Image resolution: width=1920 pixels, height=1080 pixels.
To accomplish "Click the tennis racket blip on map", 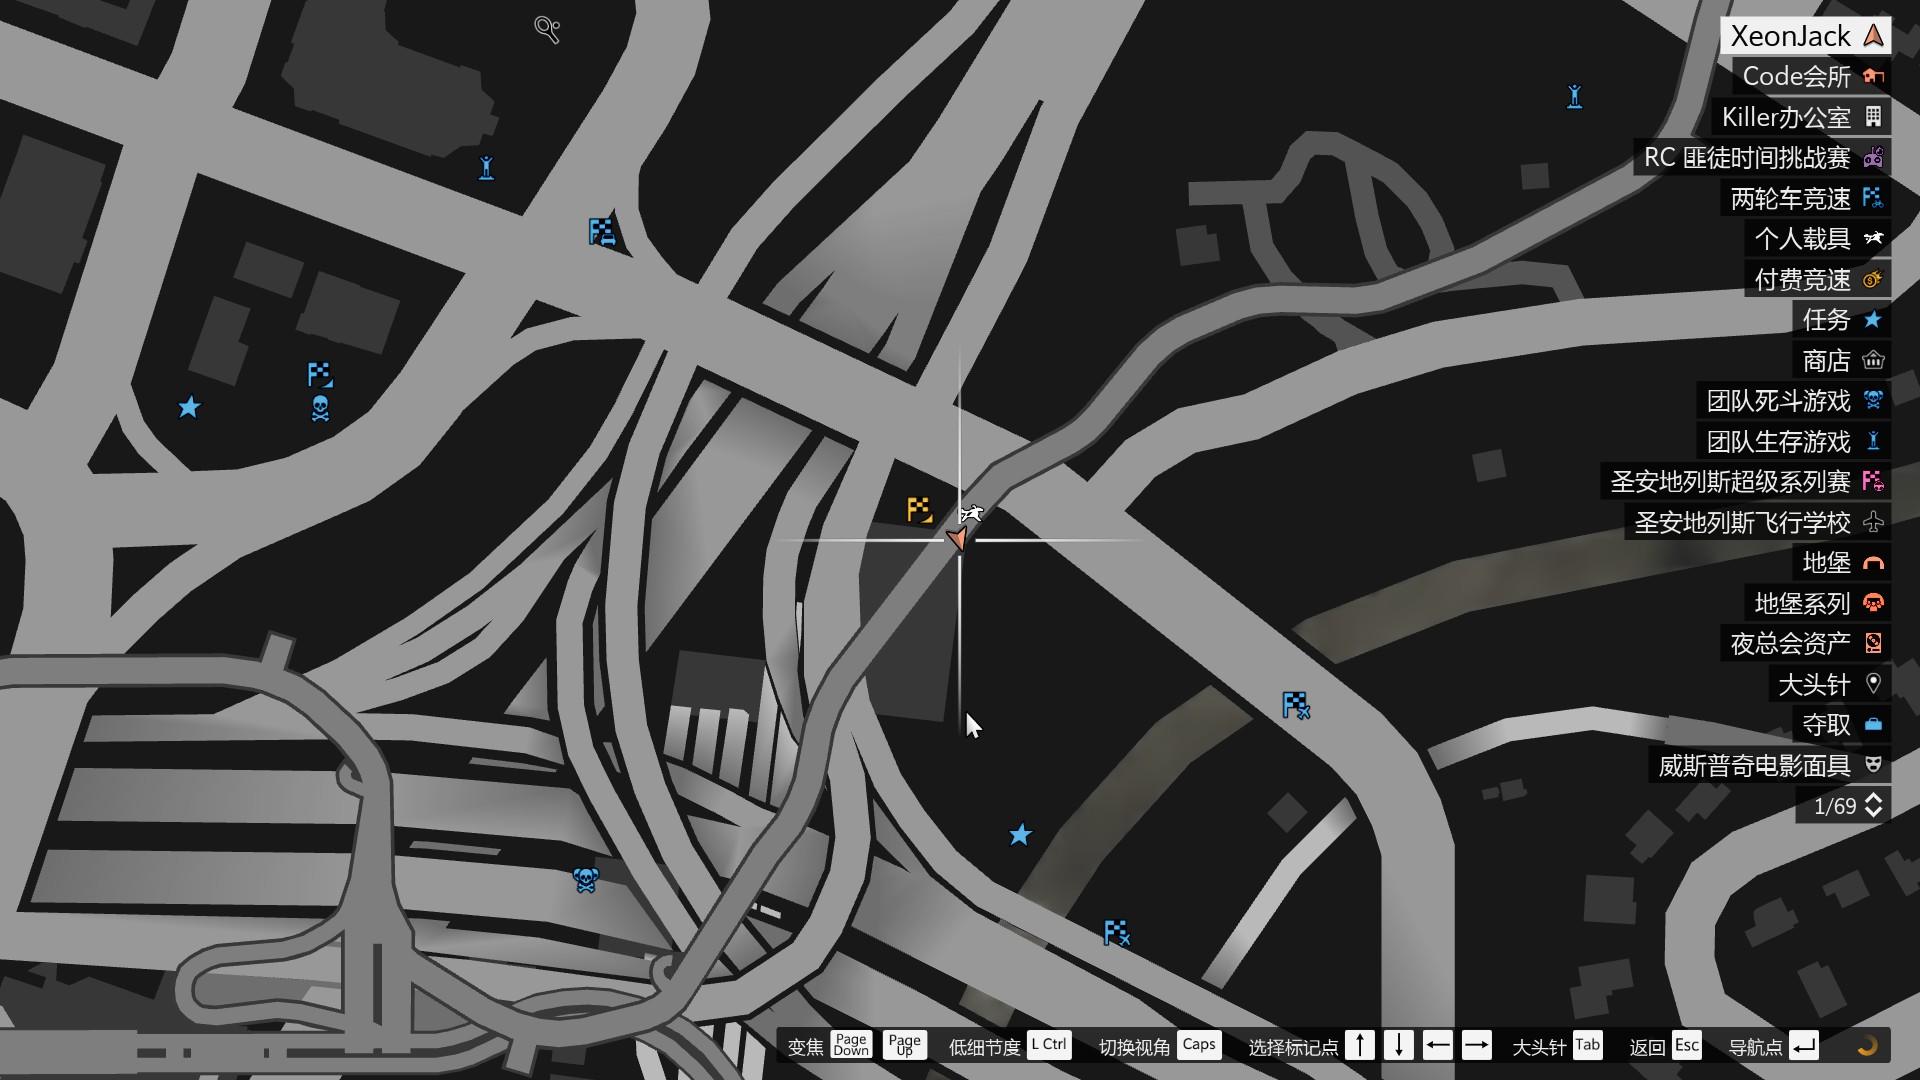I will (547, 30).
